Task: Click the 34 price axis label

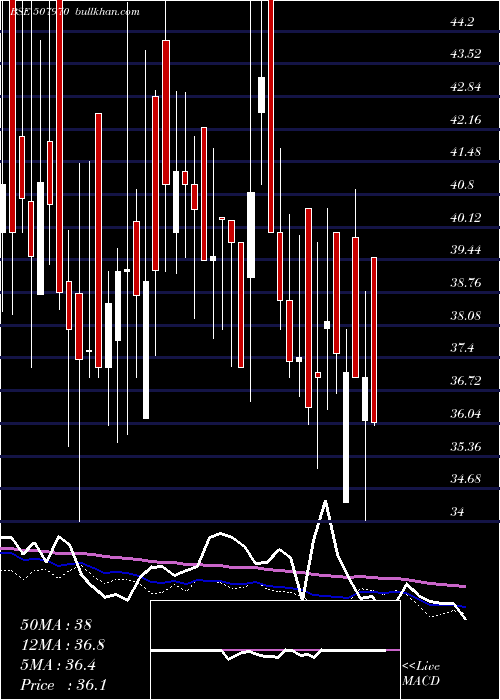Action: 458,512
